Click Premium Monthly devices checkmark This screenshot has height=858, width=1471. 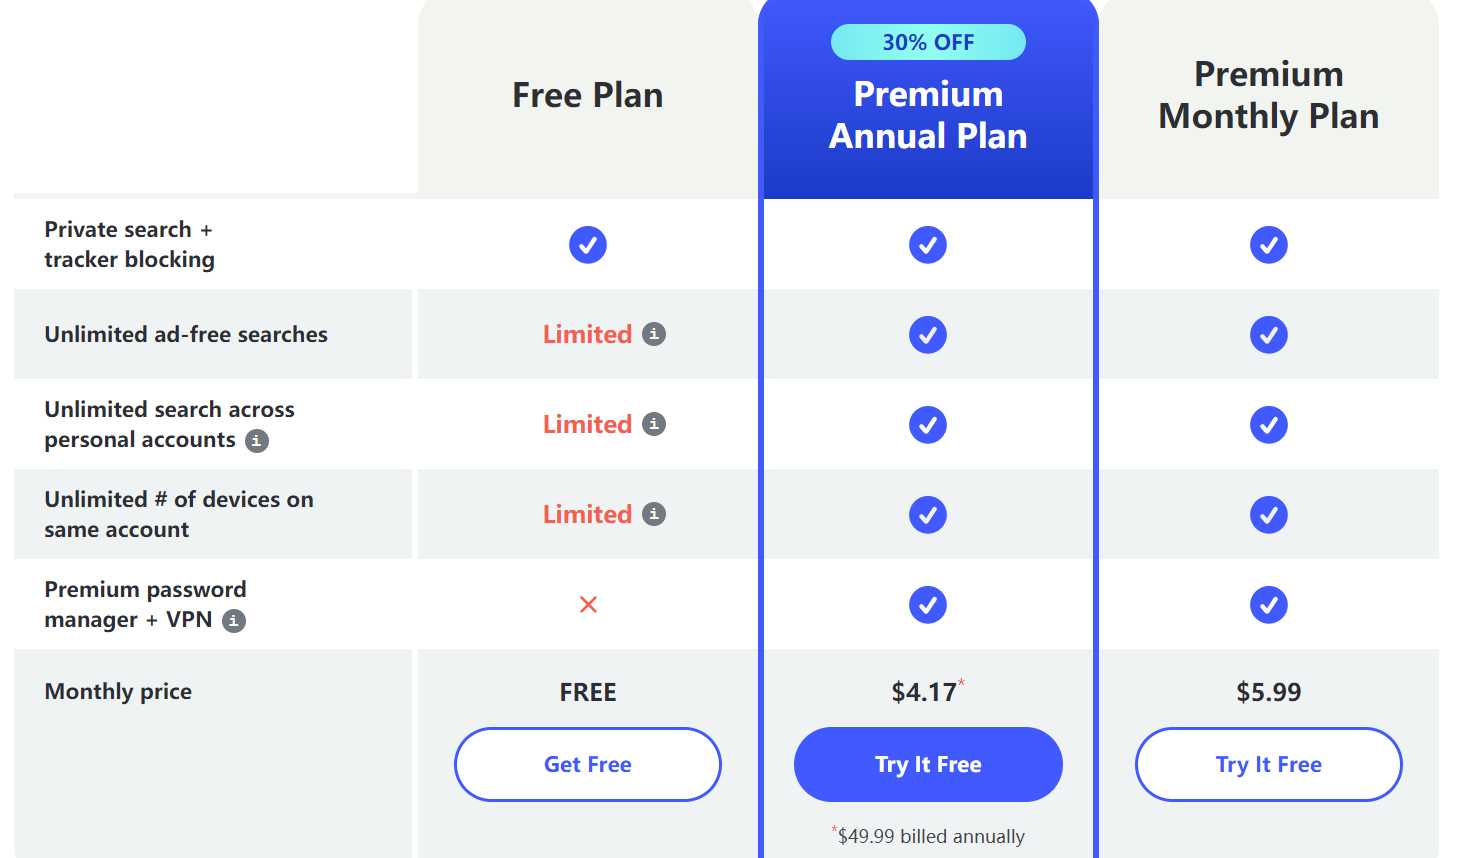click(1268, 515)
